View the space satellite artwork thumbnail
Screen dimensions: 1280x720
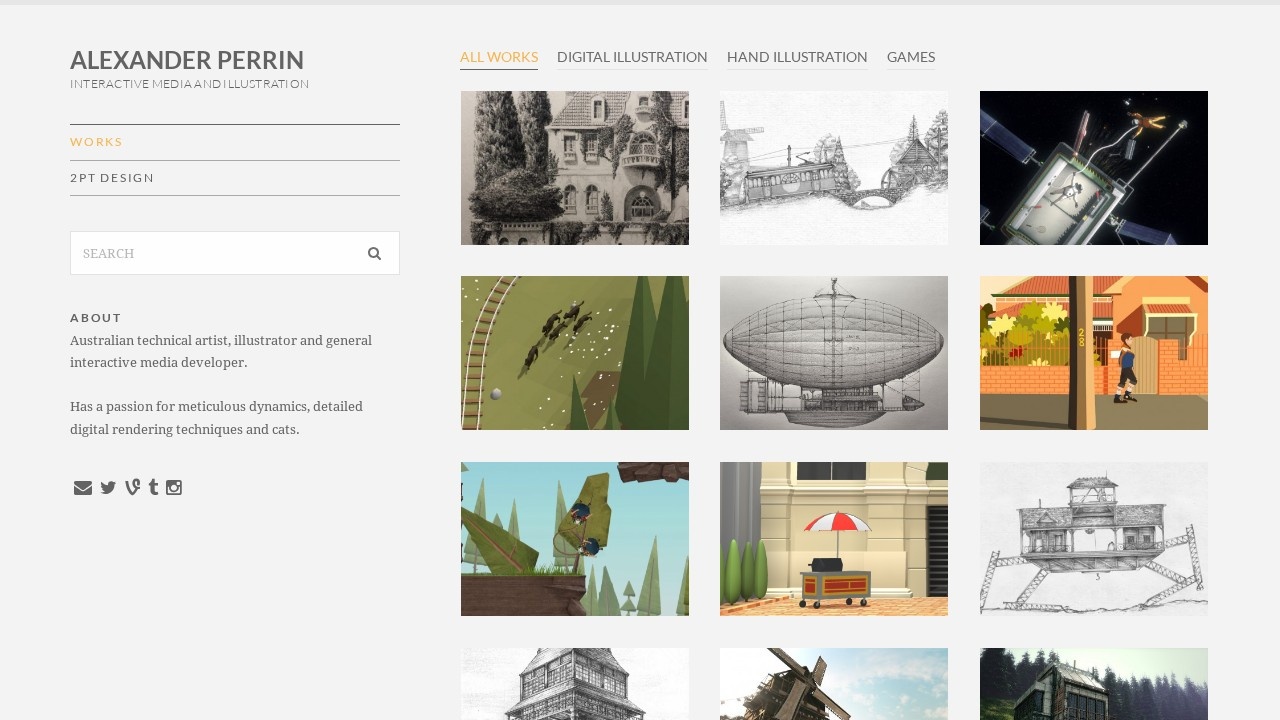1094,168
